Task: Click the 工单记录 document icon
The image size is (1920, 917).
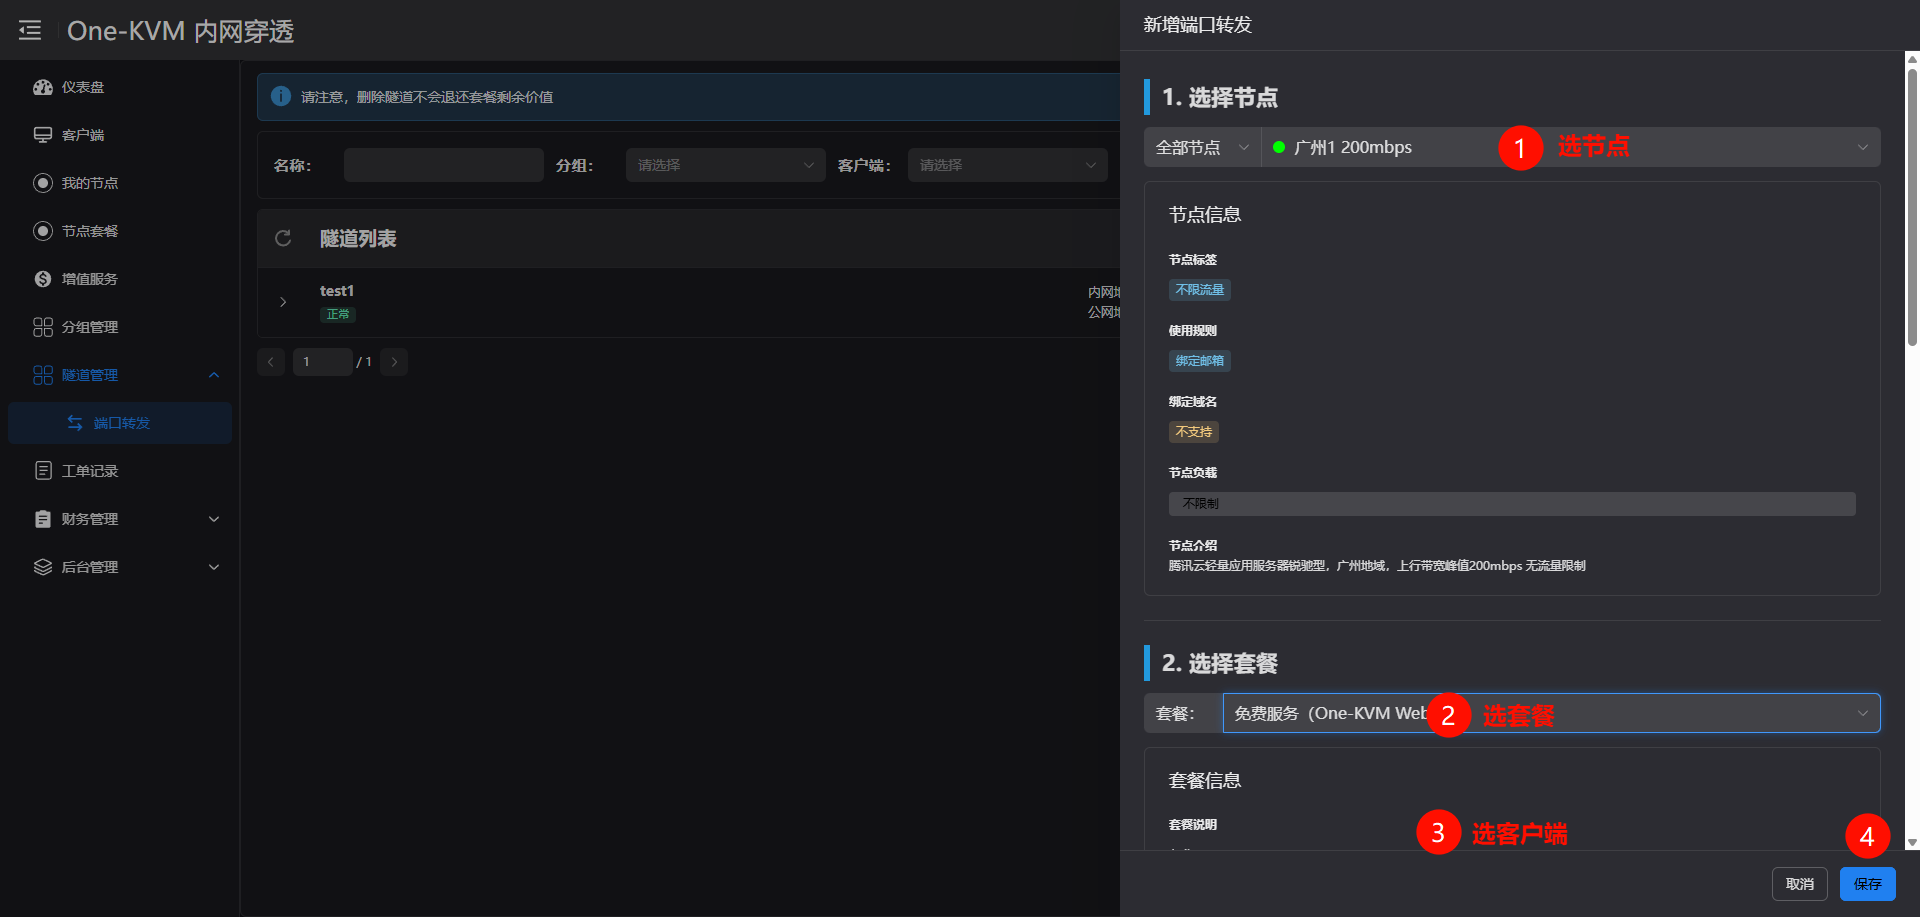Action: pyautogui.click(x=43, y=471)
